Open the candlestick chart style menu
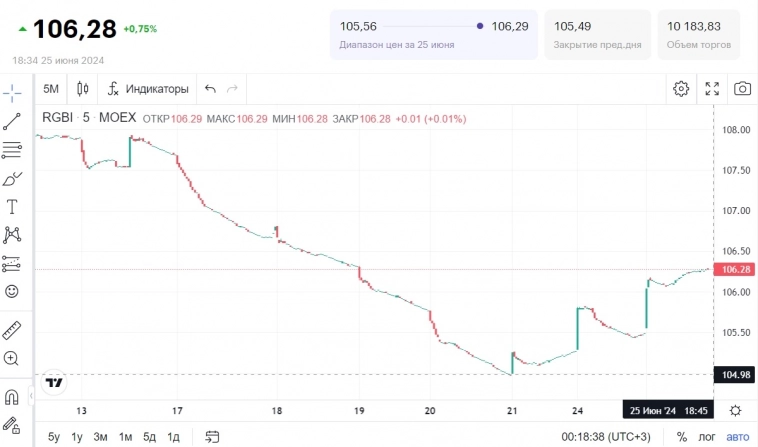This screenshot has width=758, height=447. click(x=82, y=89)
